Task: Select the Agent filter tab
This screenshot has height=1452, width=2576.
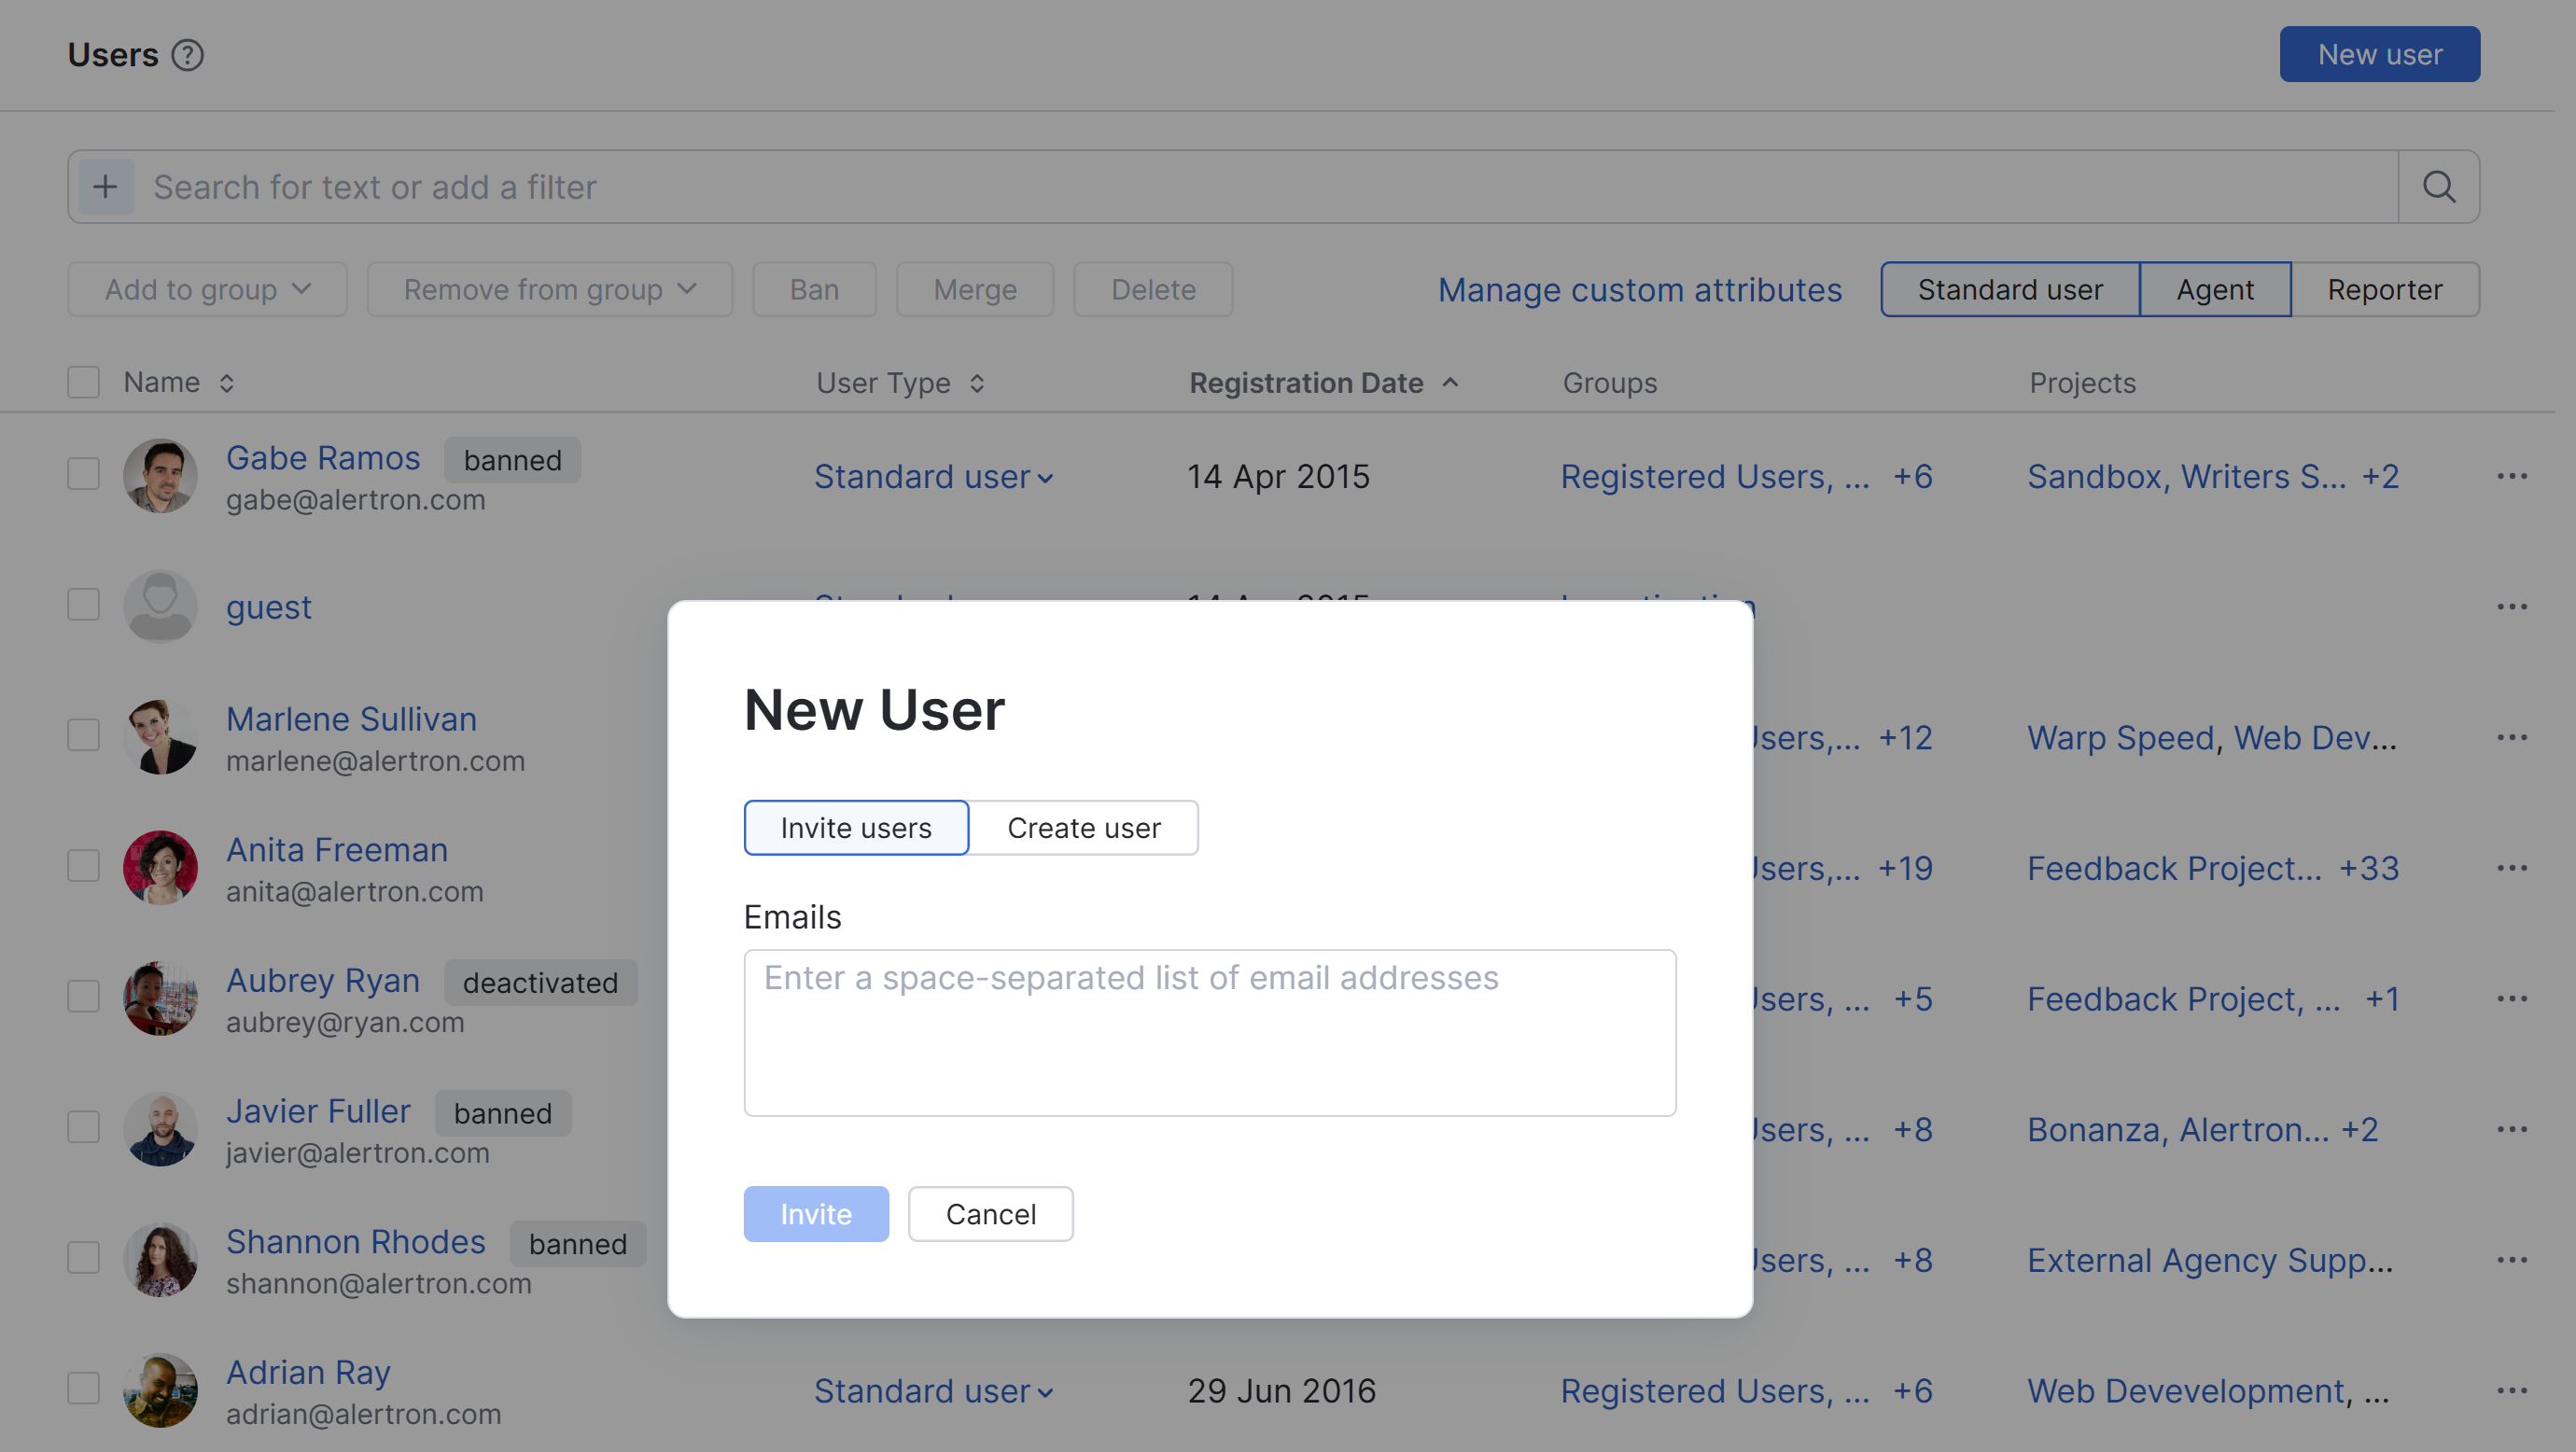Action: pos(2215,289)
